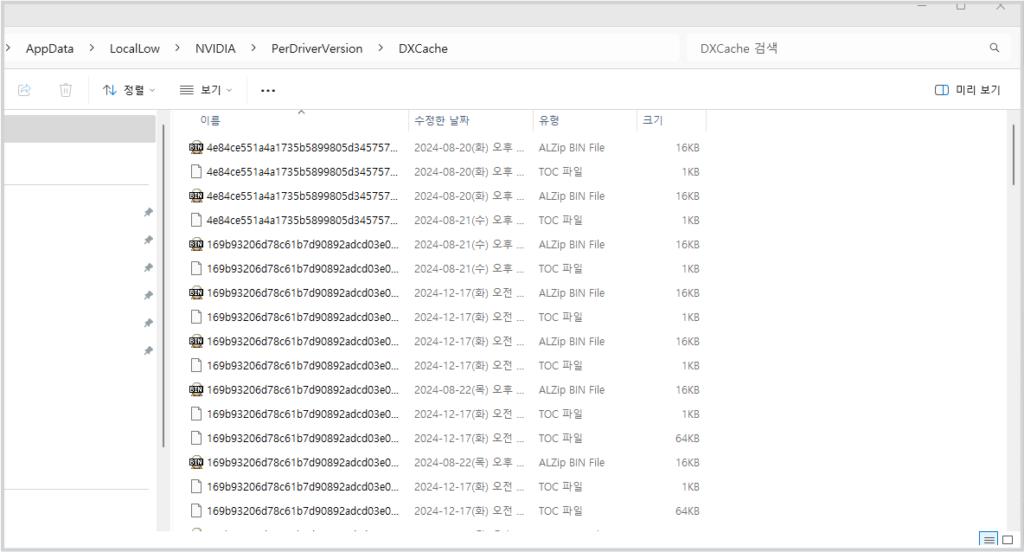Go to AppData in the breadcrumb
The width and height of the screenshot is (1024, 552).
pyautogui.click(x=50, y=48)
